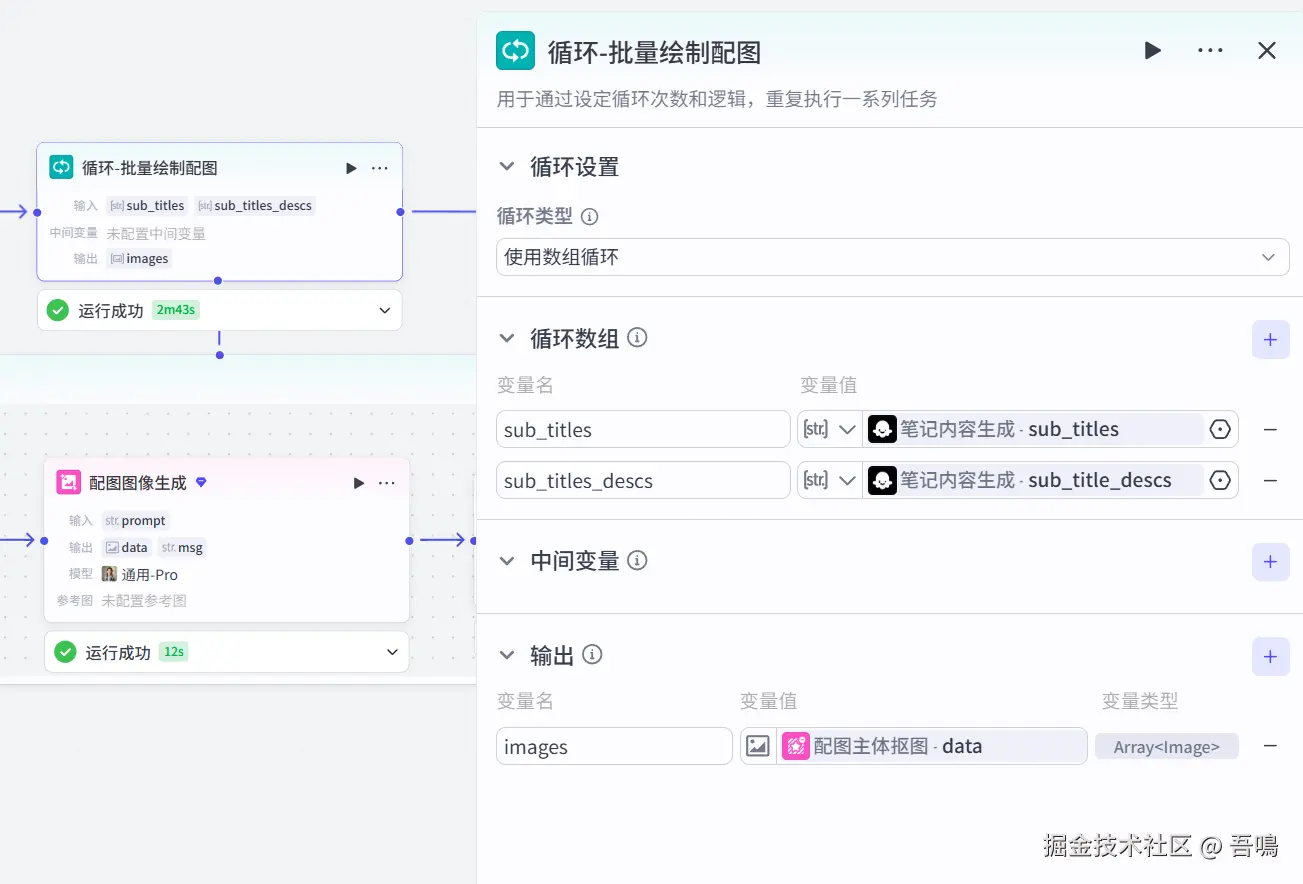Show info tooltip for 输出
Screen dimensions: 1303x884
(592, 655)
